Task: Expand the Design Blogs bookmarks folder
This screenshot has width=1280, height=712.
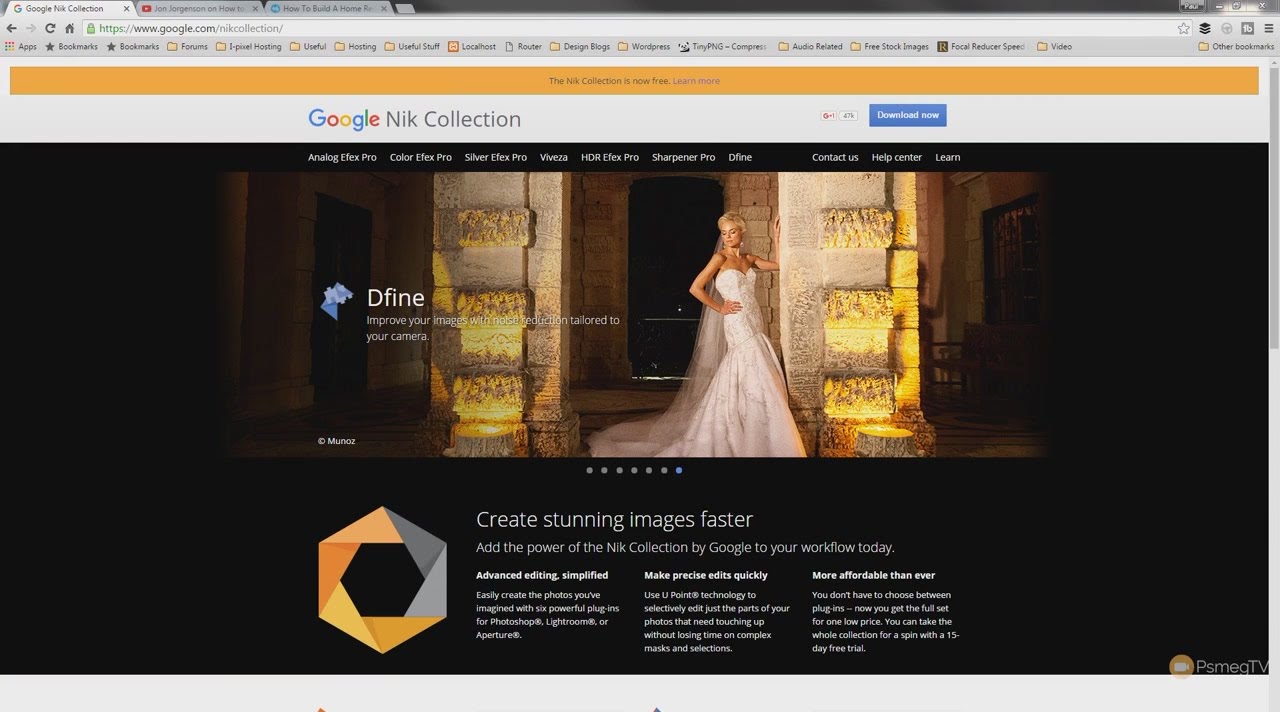Action: click(580, 46)
